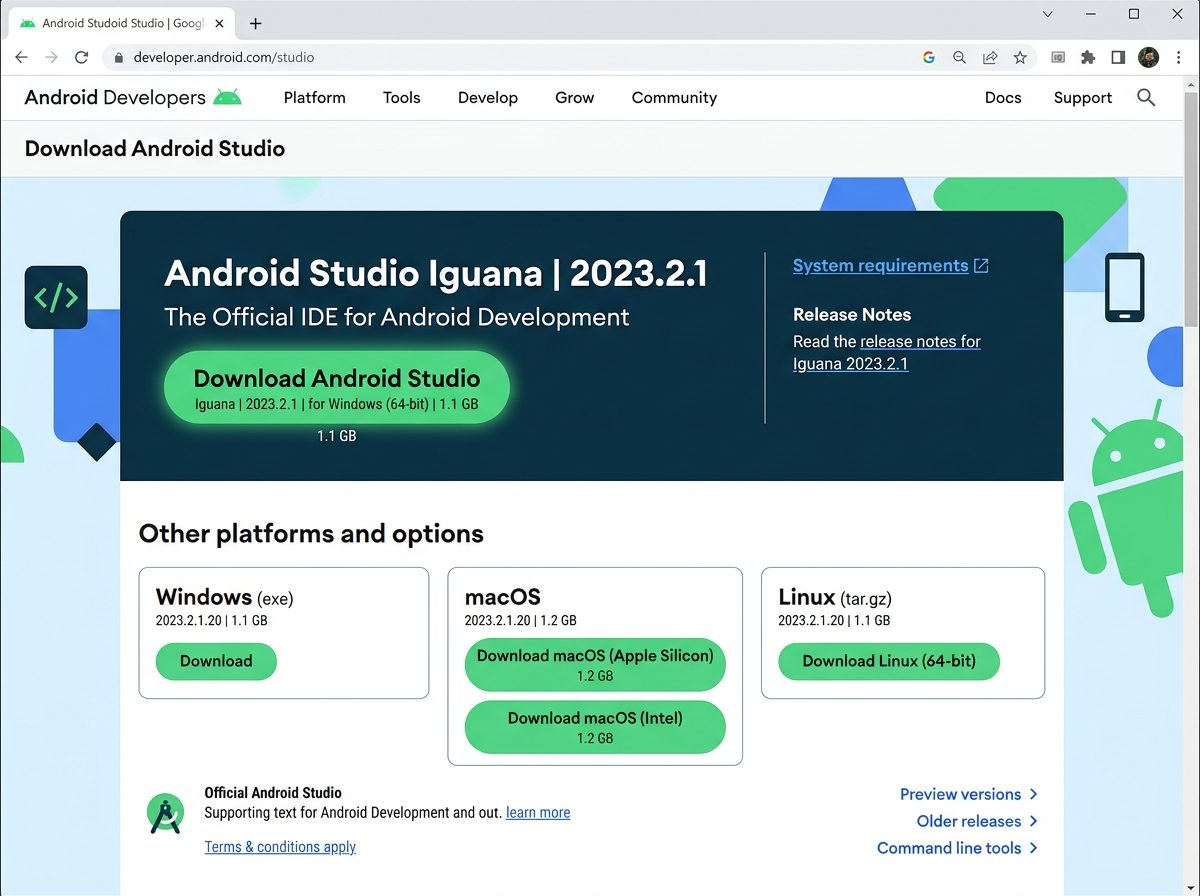1200x896 pixels.
Task: Click the Download Android Studio page heading
Action: pos(155,149)
